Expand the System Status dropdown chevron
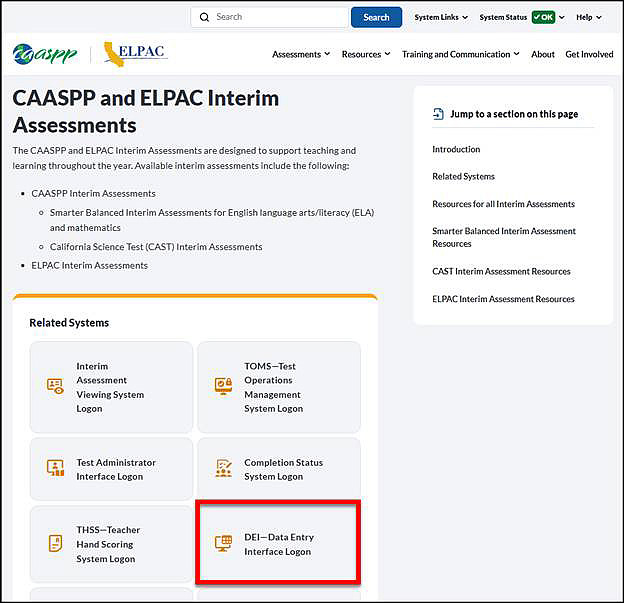 (x=562, y=17)
